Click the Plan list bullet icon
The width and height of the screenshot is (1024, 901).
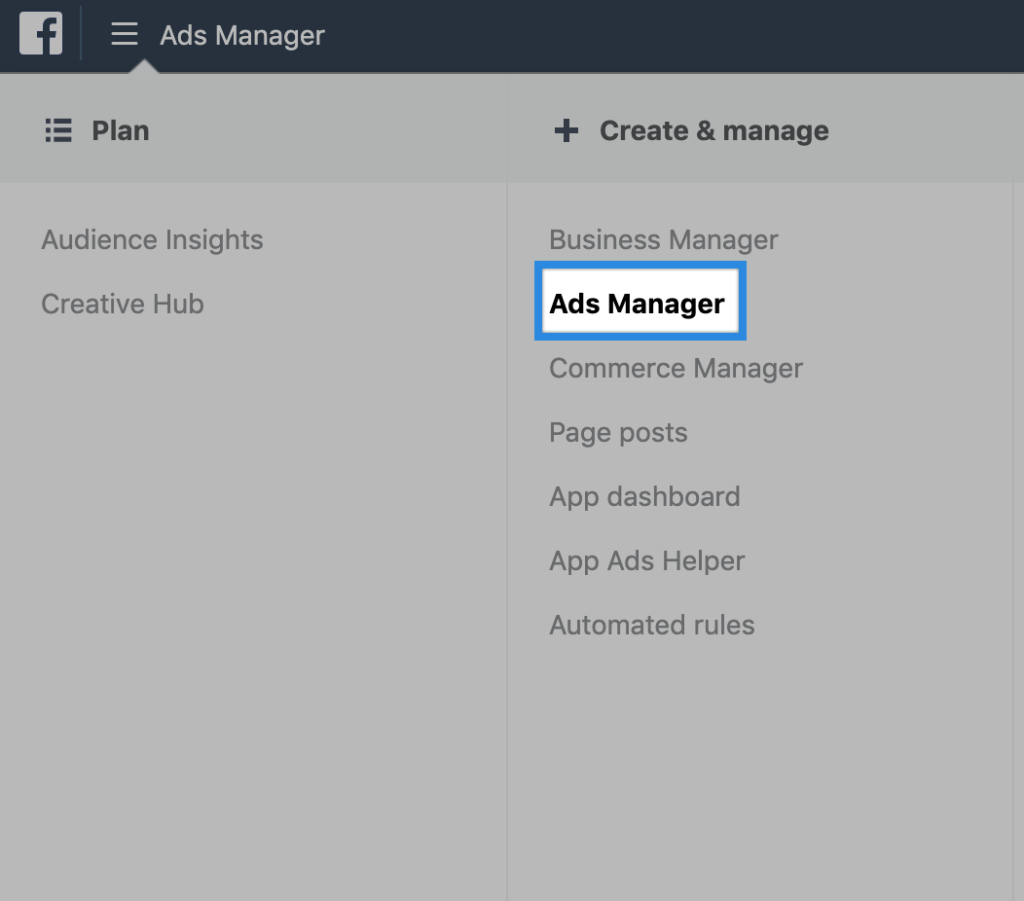[58, 131]
